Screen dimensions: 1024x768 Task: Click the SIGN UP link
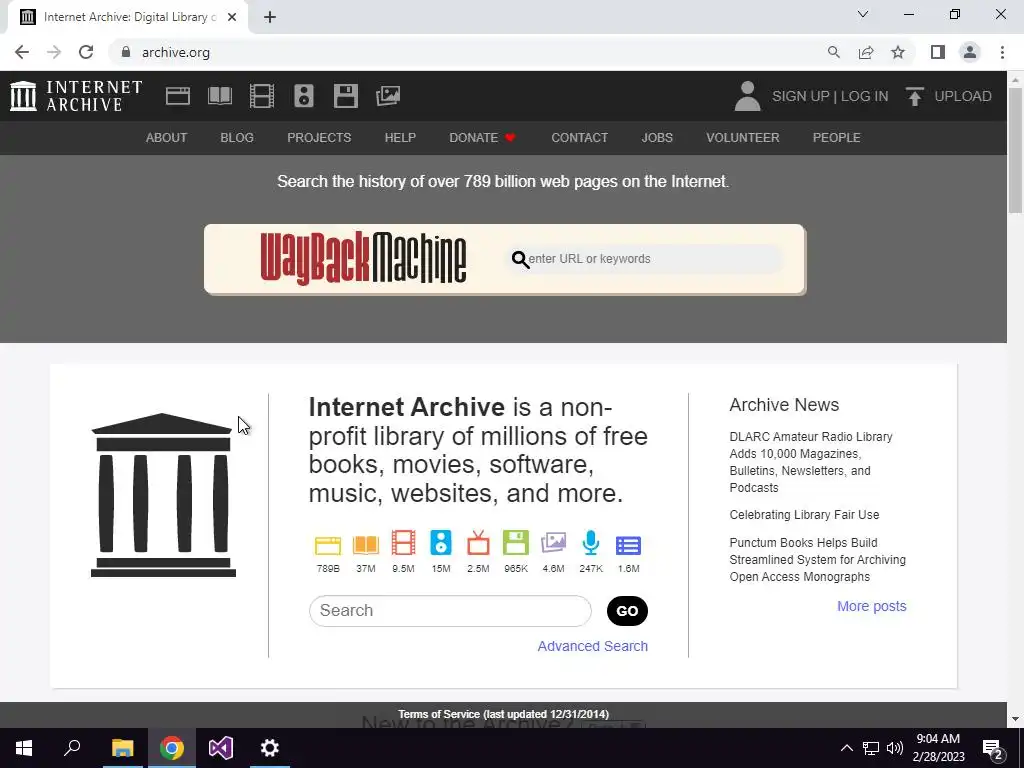coord(801,96)
